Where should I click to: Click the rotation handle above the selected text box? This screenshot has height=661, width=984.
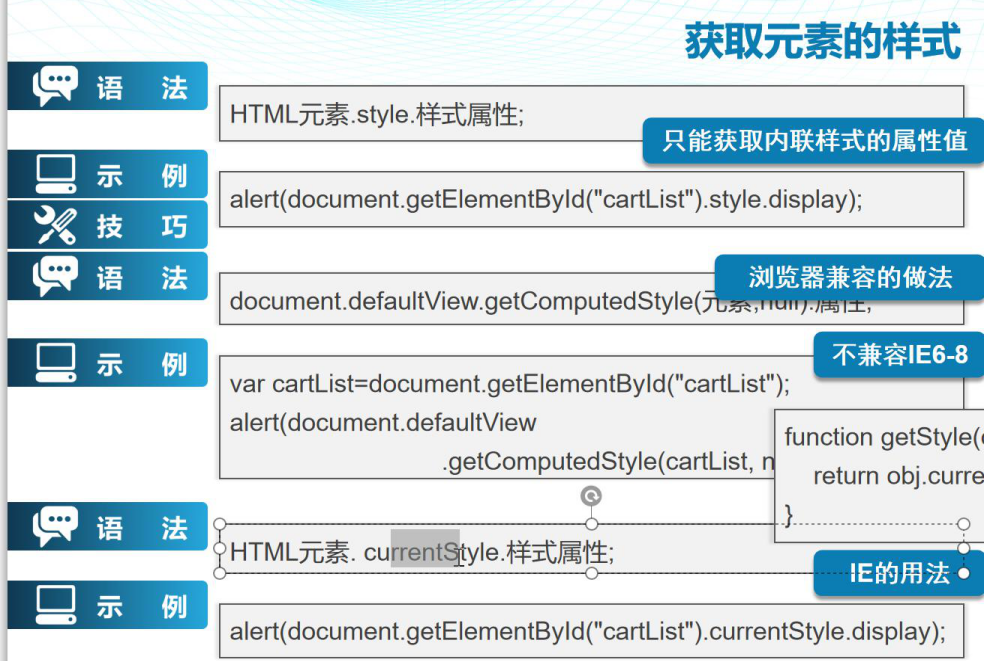(x=589, y=494)
